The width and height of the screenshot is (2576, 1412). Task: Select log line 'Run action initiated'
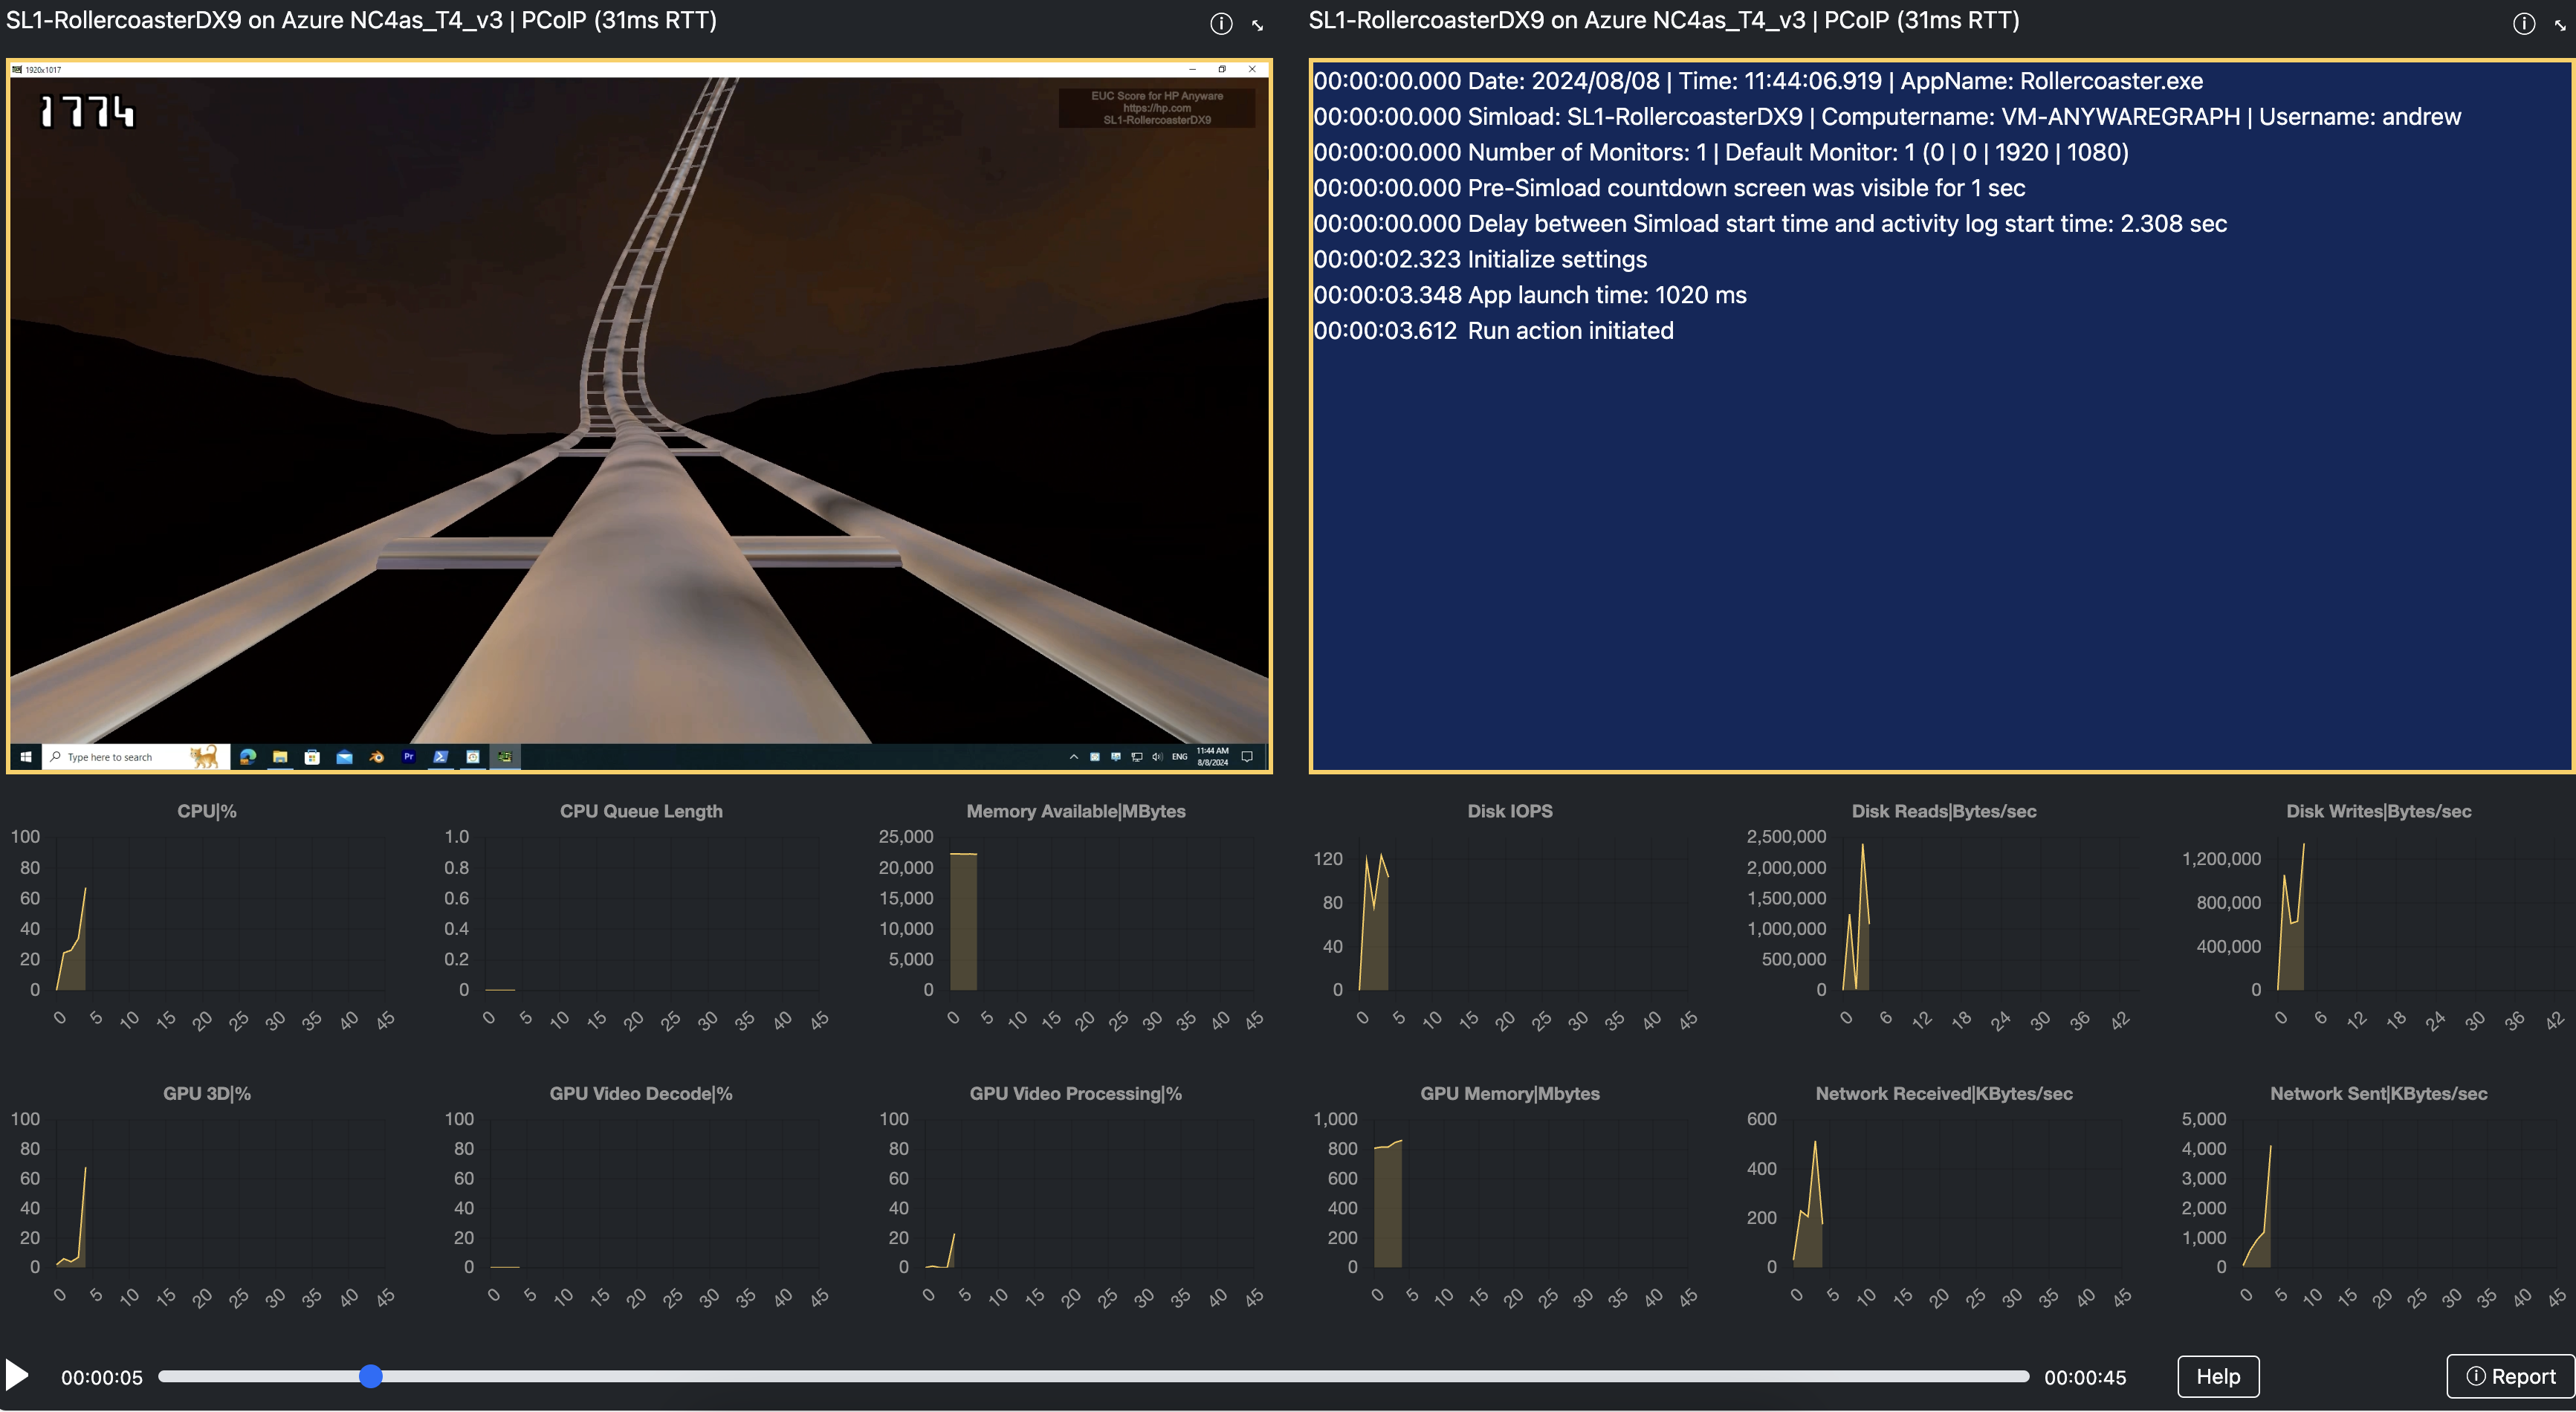1493,331
